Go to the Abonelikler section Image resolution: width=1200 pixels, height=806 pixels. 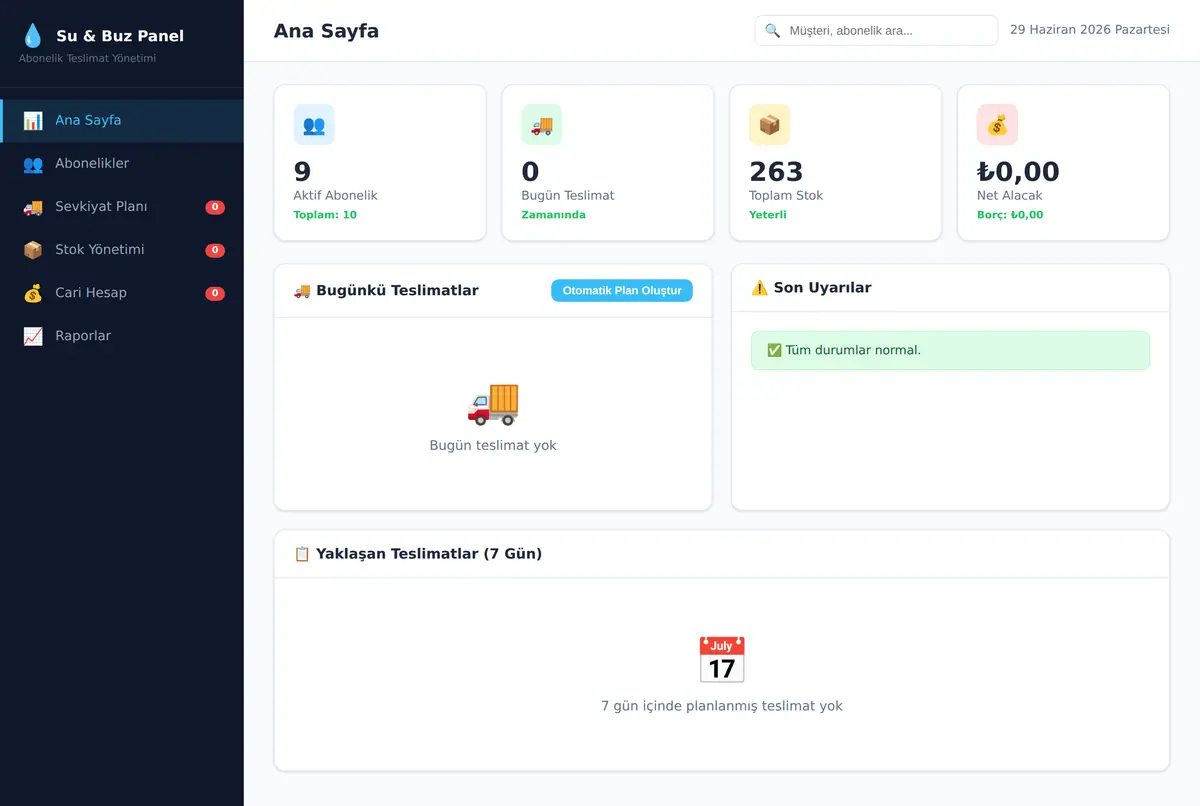point(122,164)
